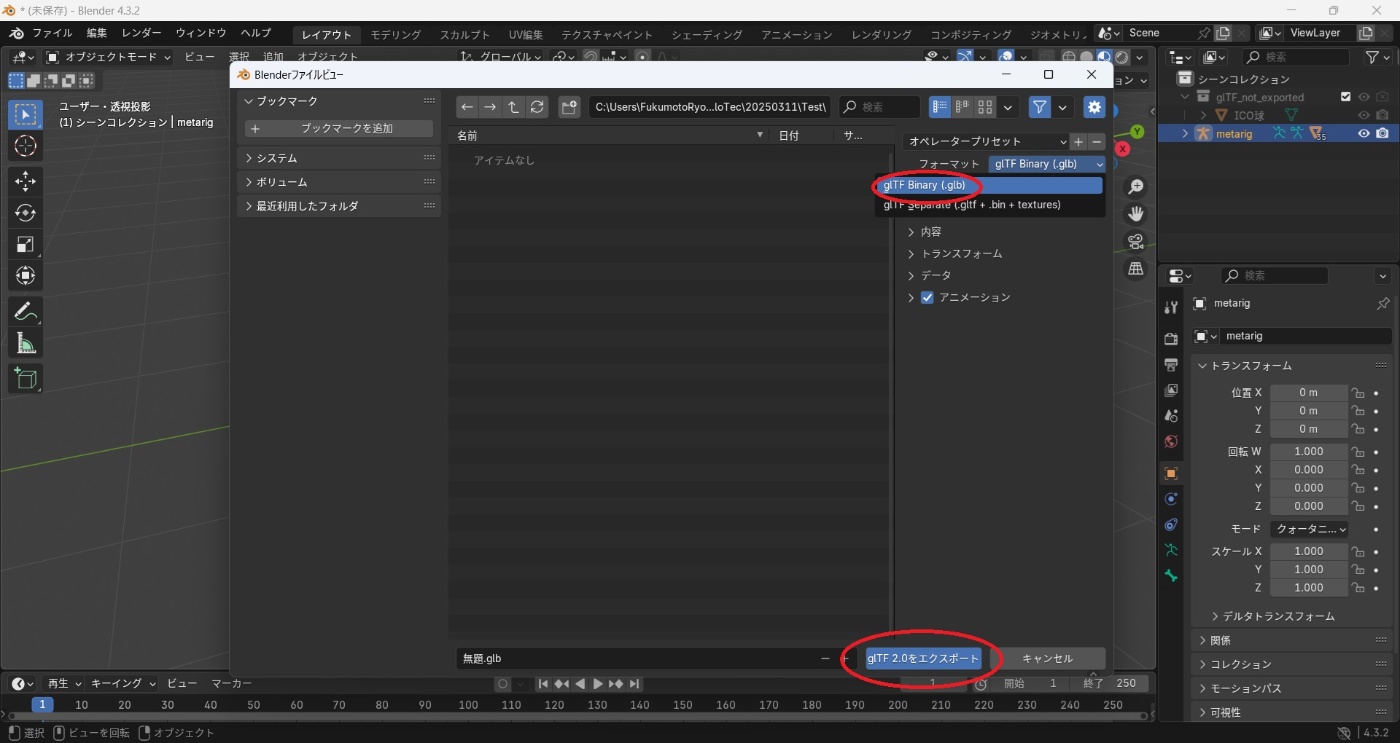Click ブックマークを追加 button
The height and width of the screenshot is (743, 1400).
(x=339, y=129)
